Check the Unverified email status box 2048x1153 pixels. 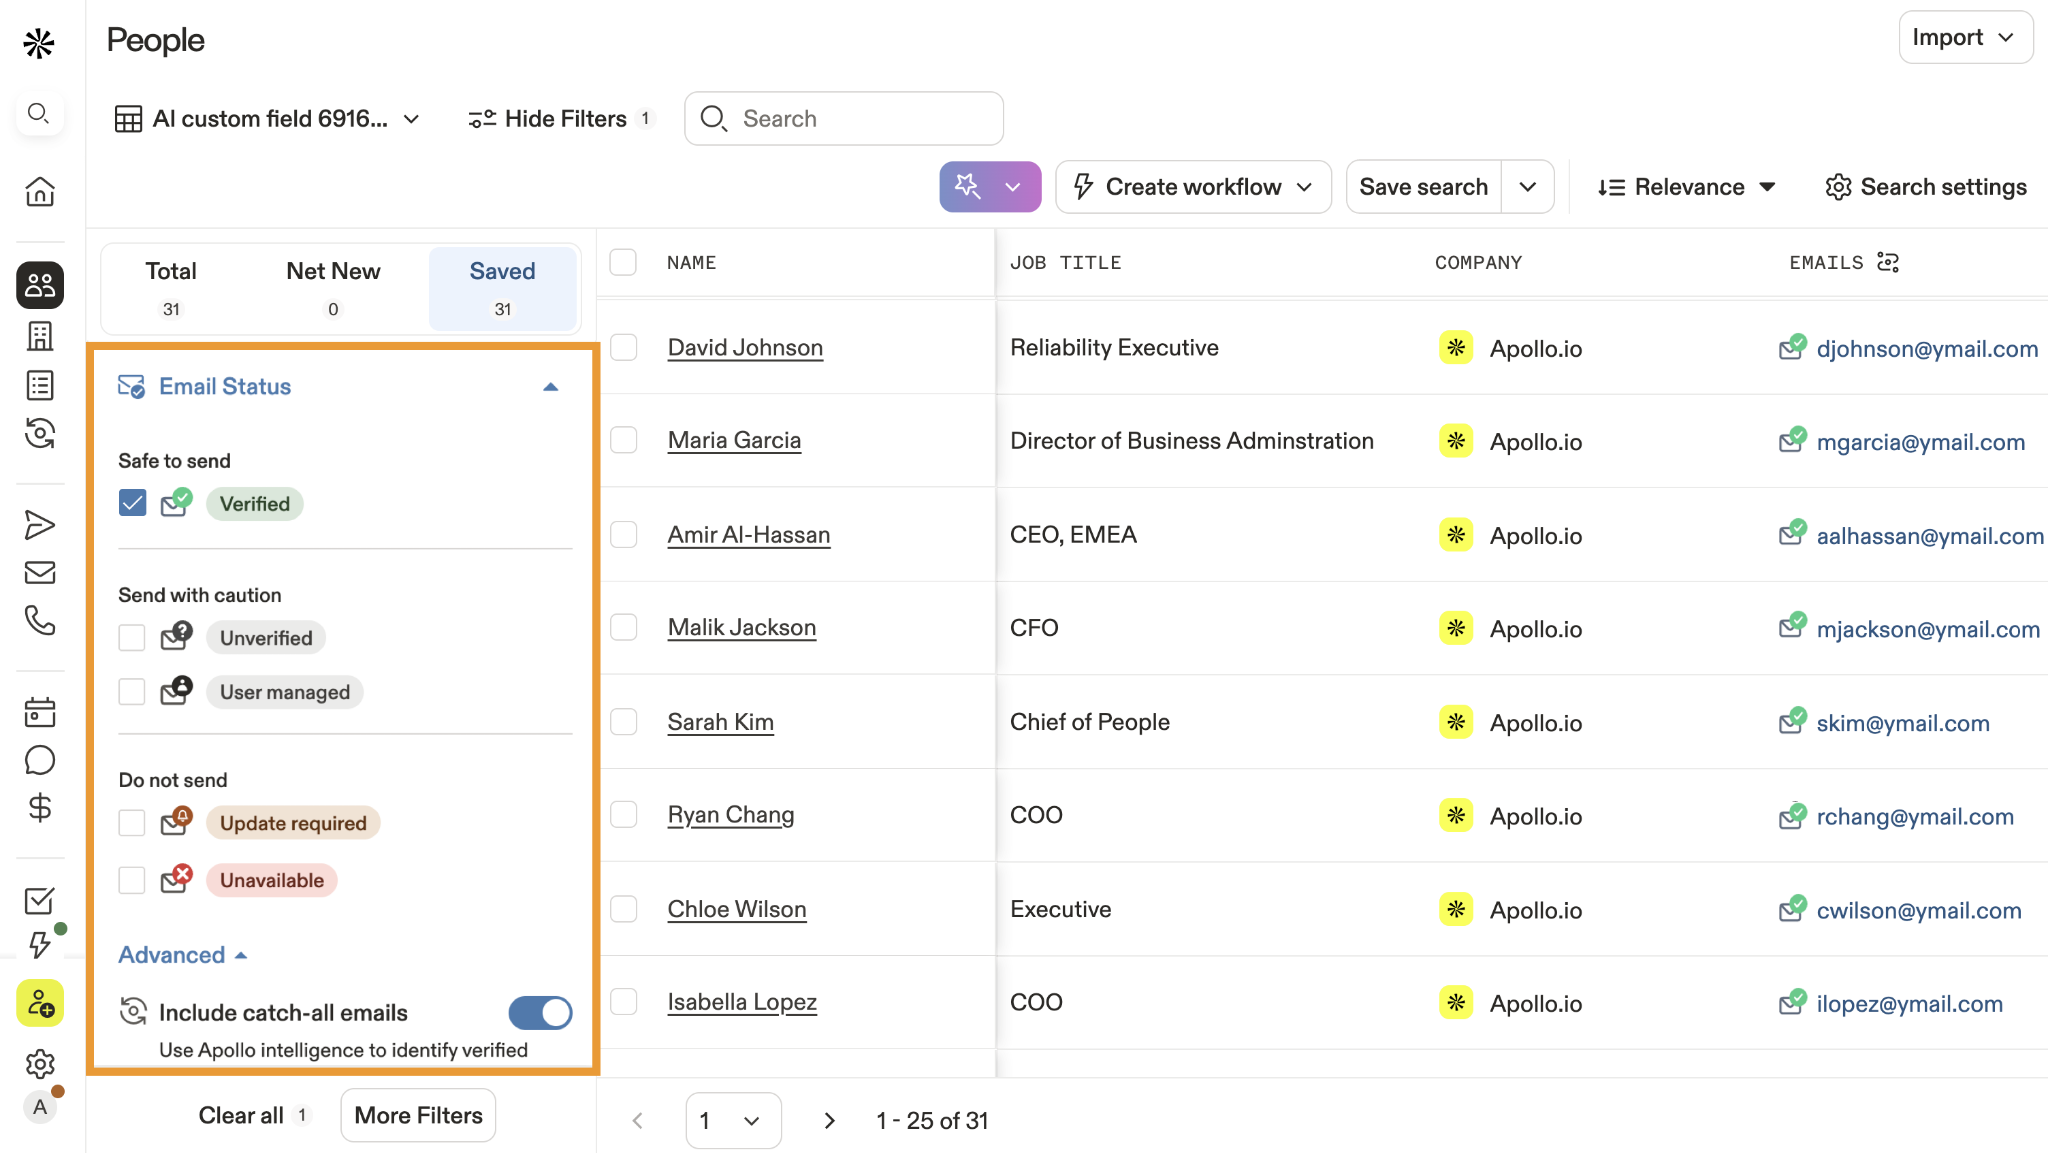[x=132, y=638]
